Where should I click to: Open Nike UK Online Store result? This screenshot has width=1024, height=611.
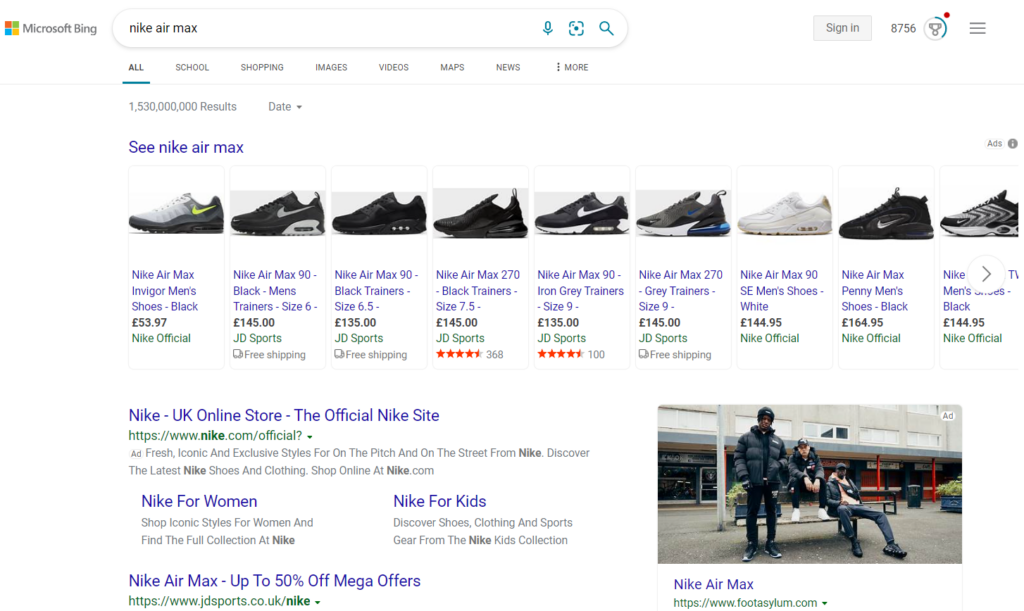pyautogui.click(x=283, y=415)
